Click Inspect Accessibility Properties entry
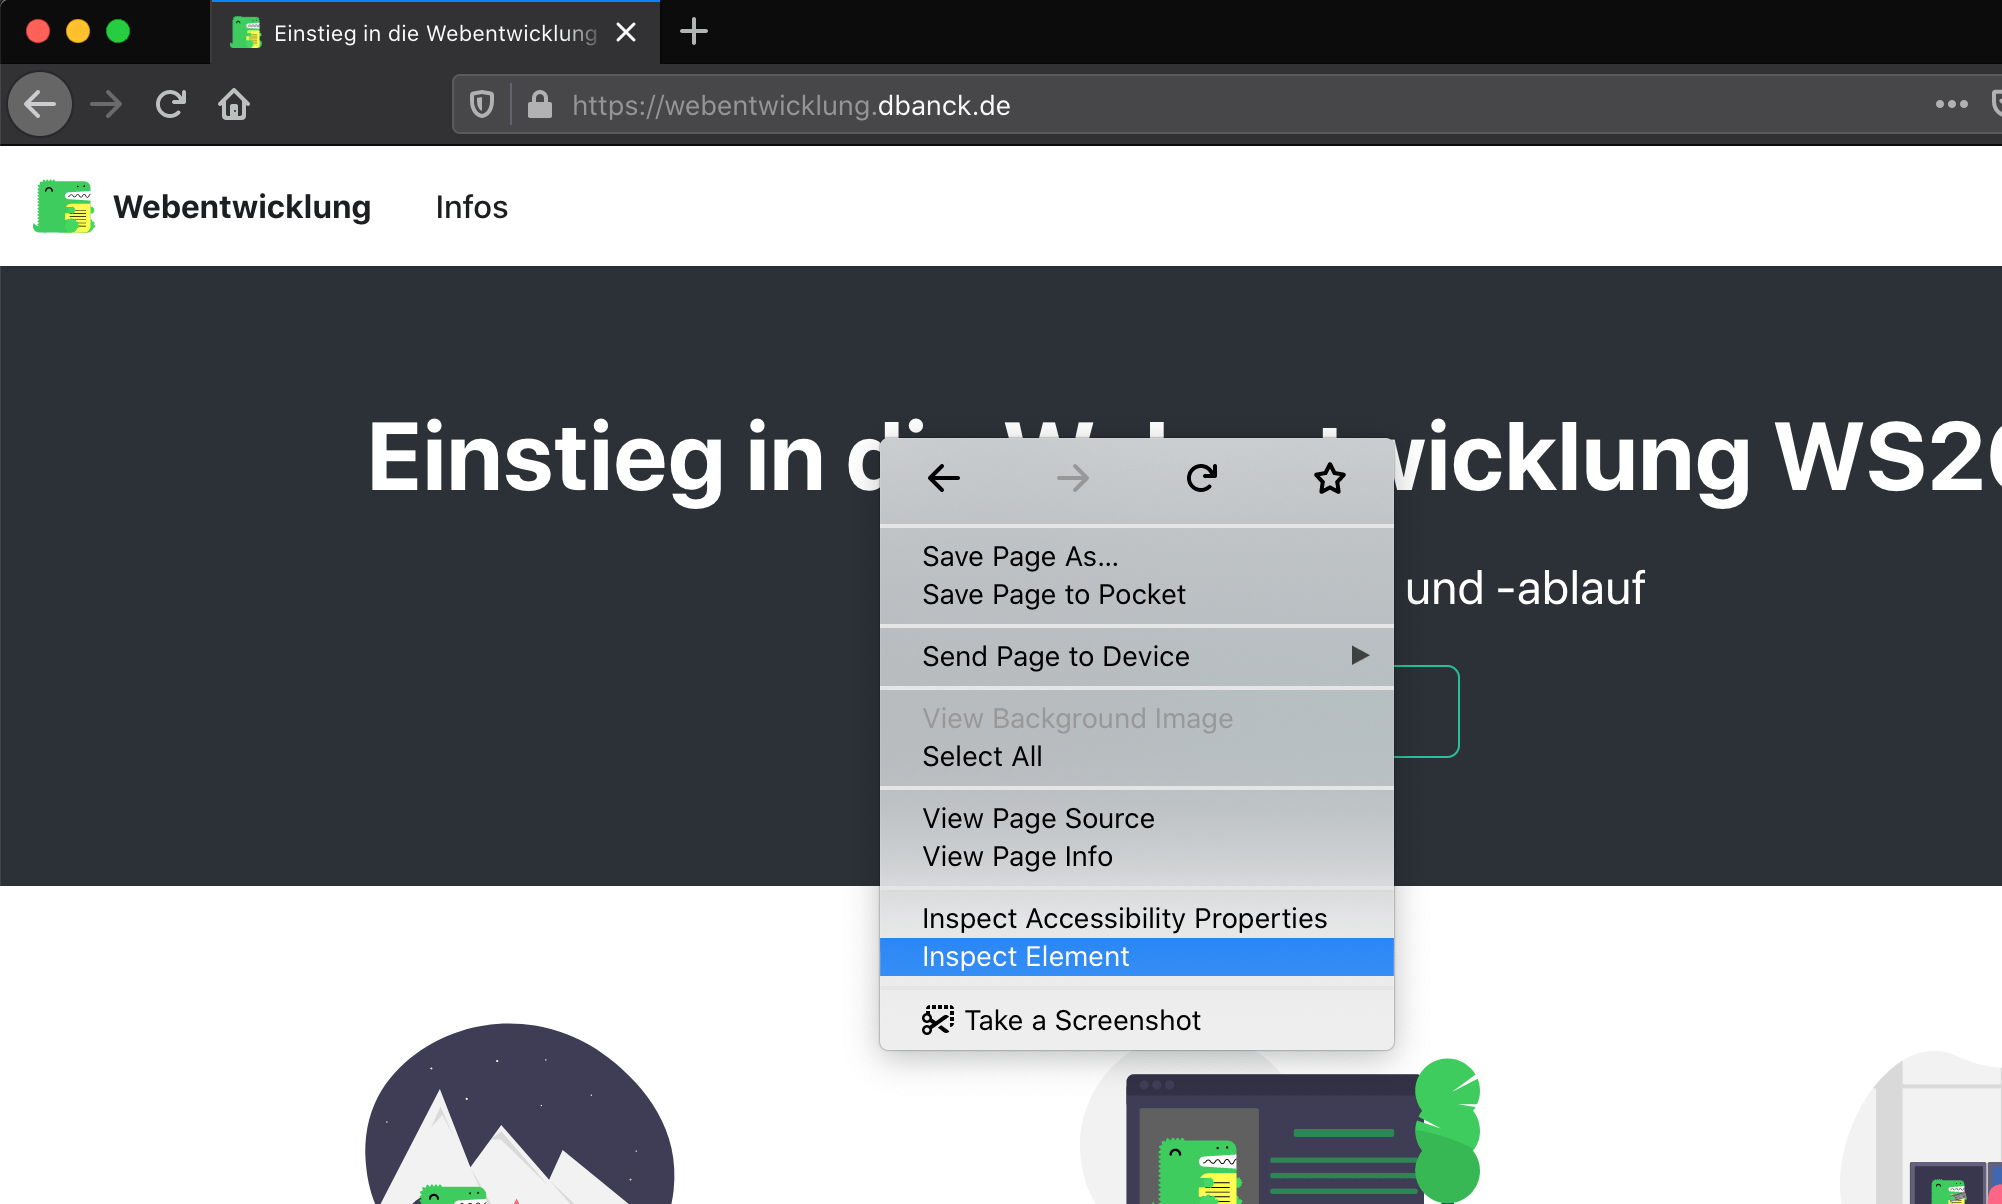The image size is (2002, 1204). [x=1124, y=918]
